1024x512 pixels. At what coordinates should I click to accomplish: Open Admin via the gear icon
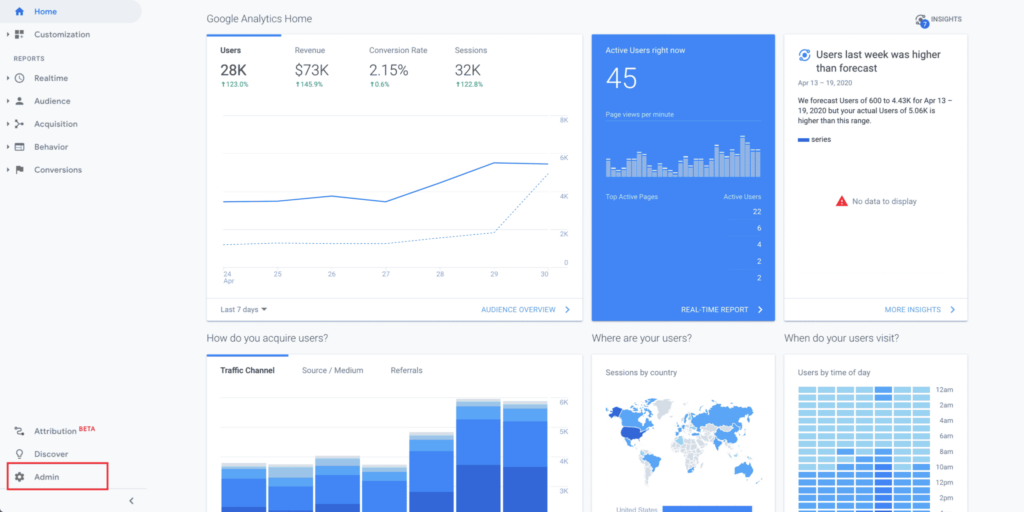(19, 477)
